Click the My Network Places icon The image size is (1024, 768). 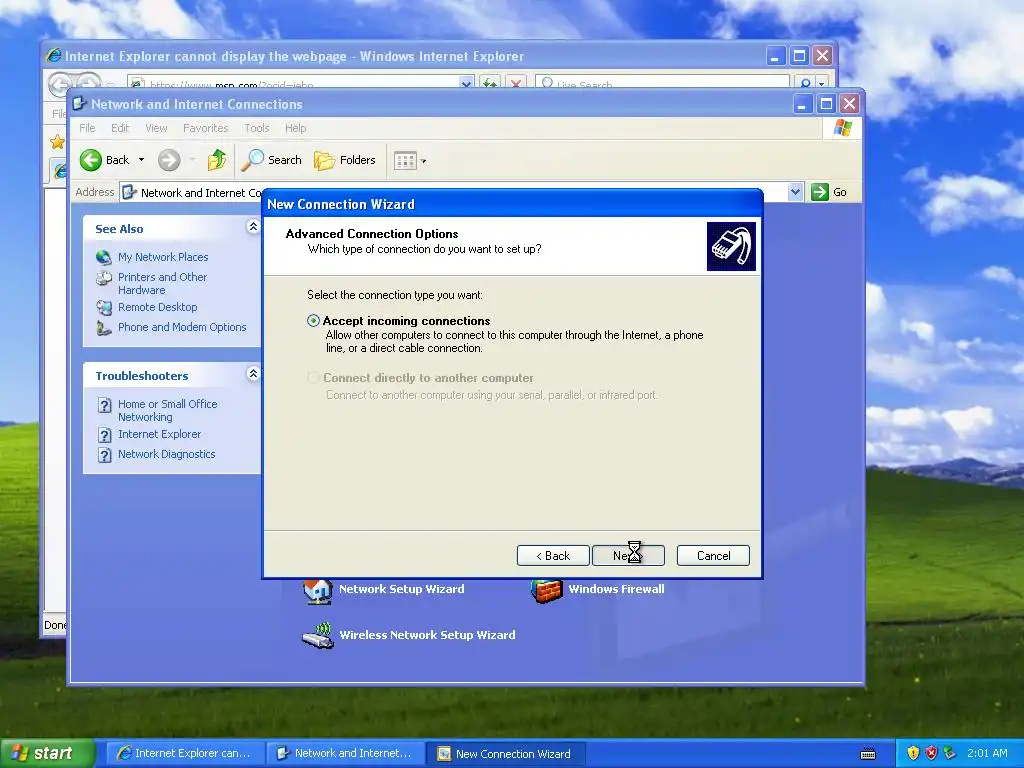(104, 257)
